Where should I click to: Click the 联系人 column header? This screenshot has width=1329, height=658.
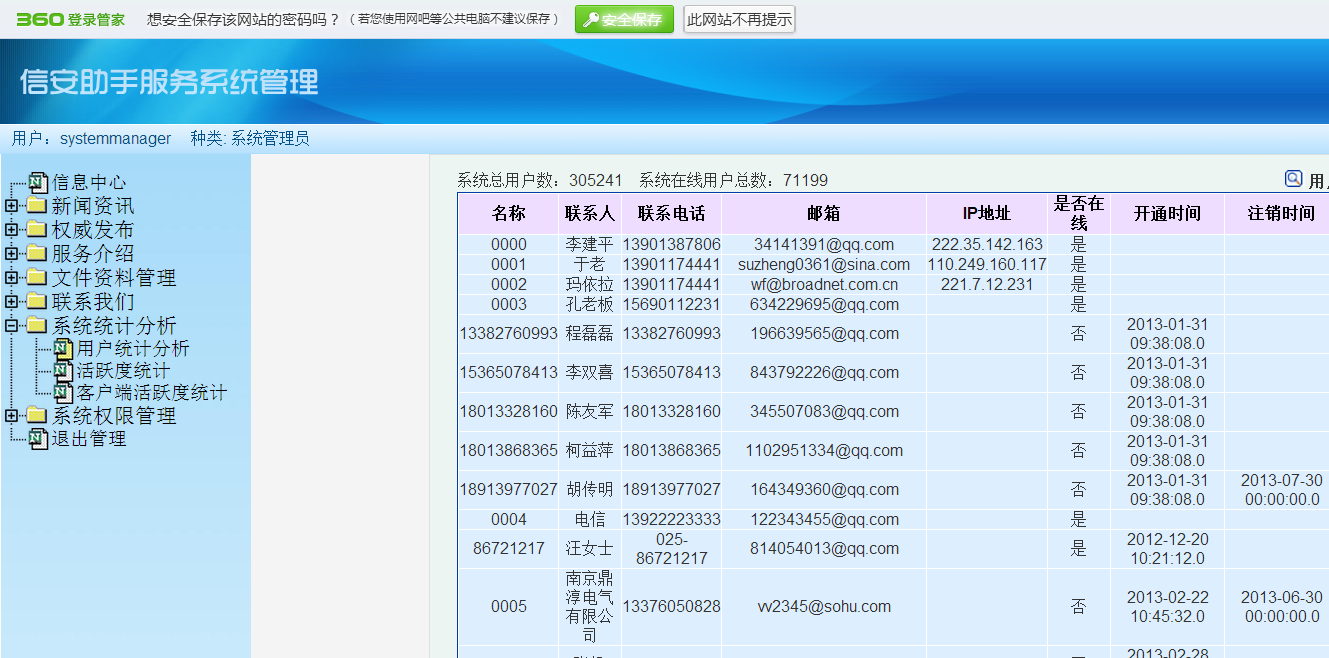click(x=590, y=214)
